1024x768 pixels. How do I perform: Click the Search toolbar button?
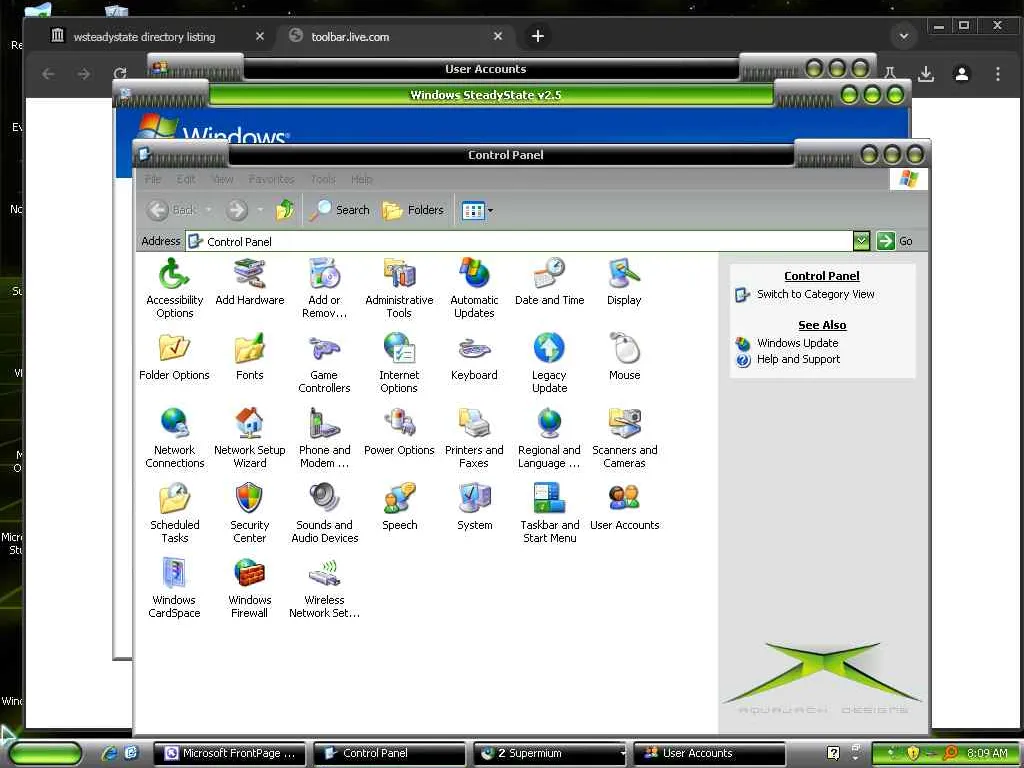point(340,210)
